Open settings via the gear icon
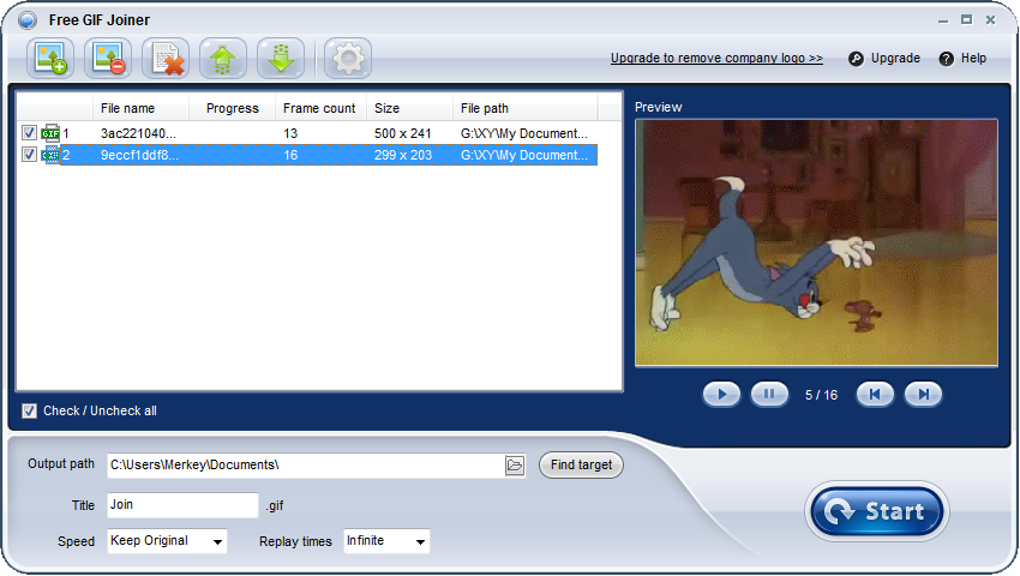The image size is (1020, 576). point(348,59)
